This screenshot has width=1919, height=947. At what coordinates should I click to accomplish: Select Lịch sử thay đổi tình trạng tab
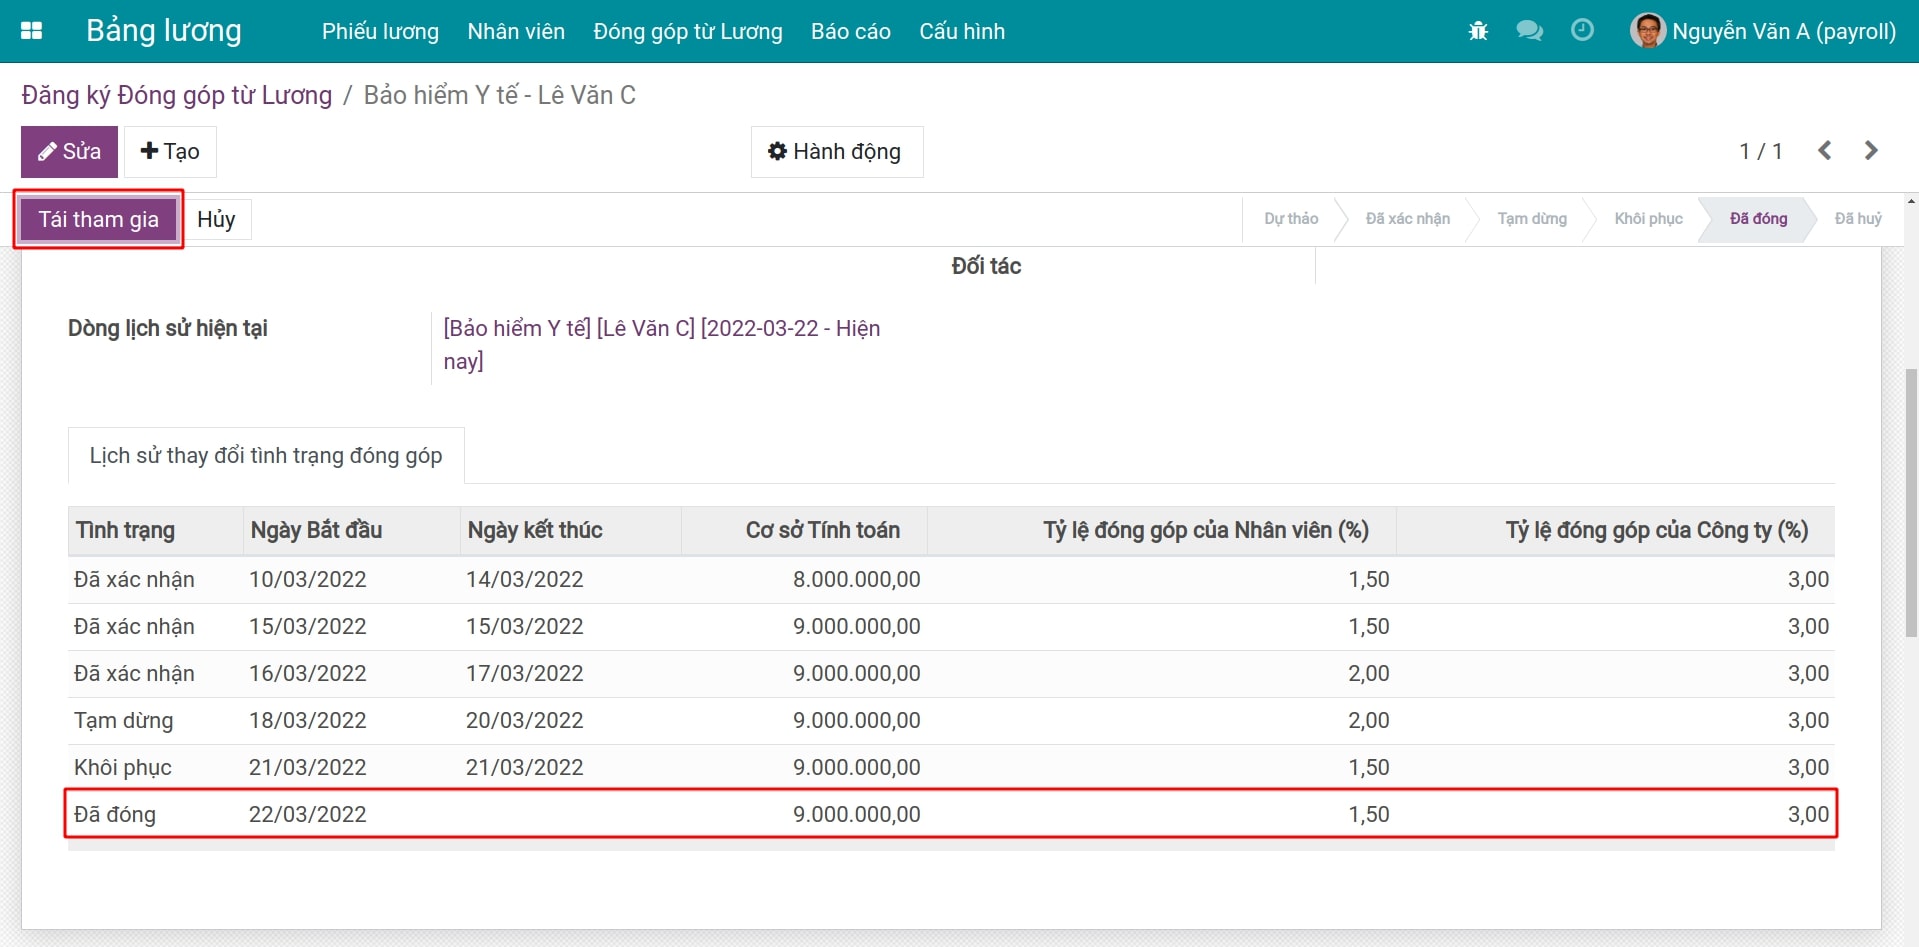point(266,456)
